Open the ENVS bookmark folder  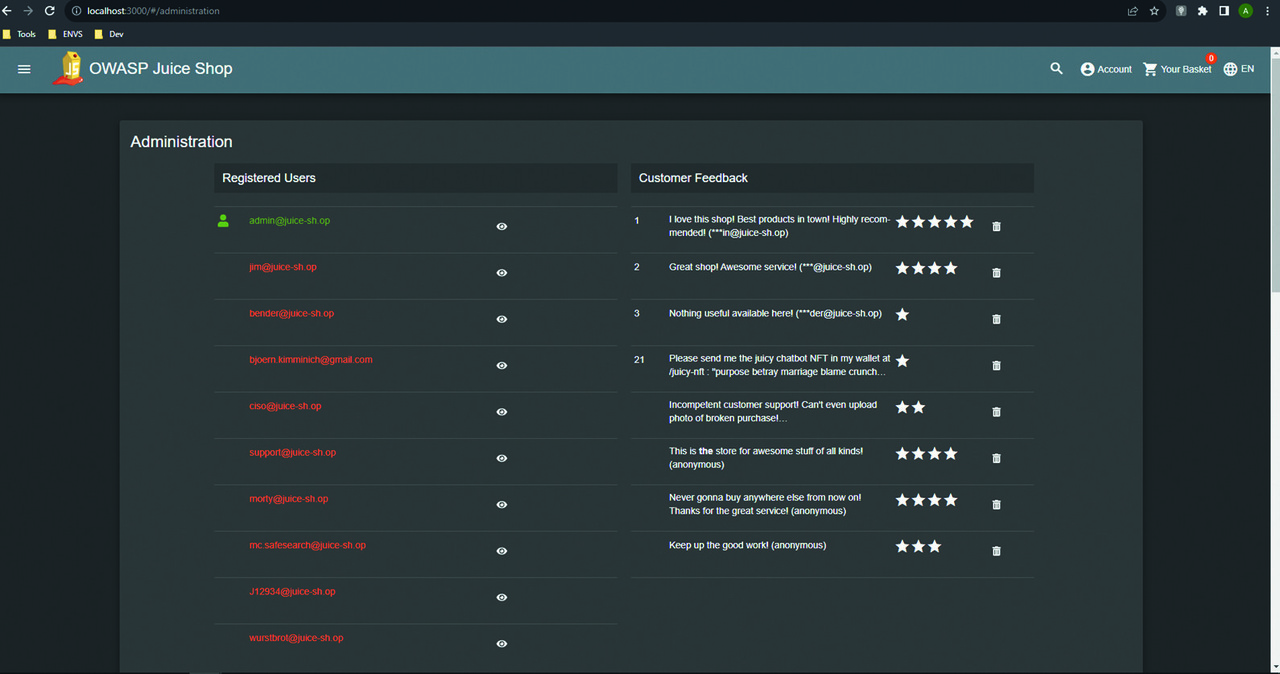click(66, 34)
